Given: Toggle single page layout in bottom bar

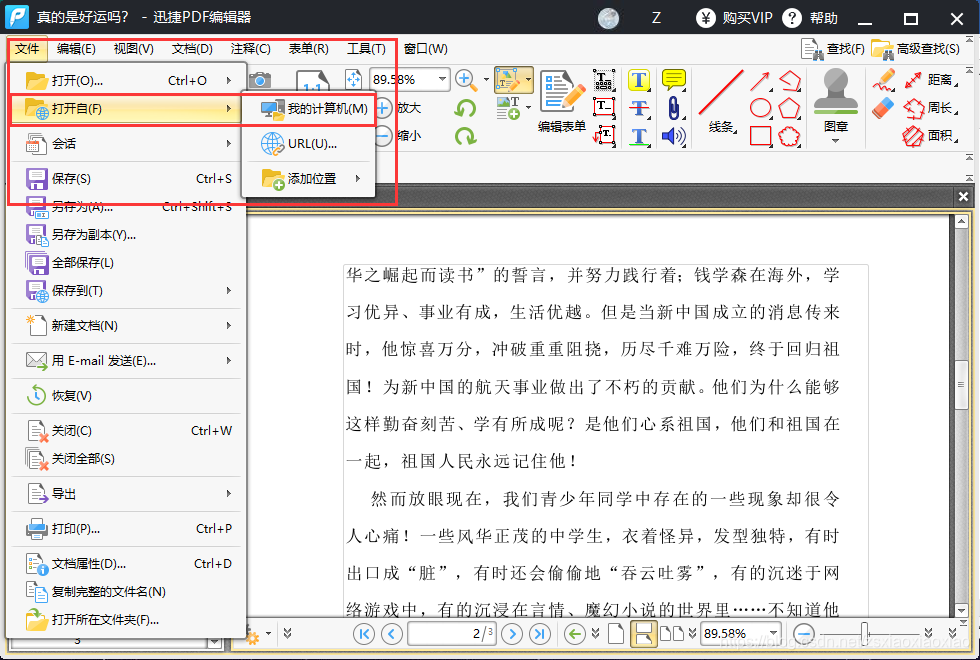Looking at the screenshot, I should [x=616, y=634].
